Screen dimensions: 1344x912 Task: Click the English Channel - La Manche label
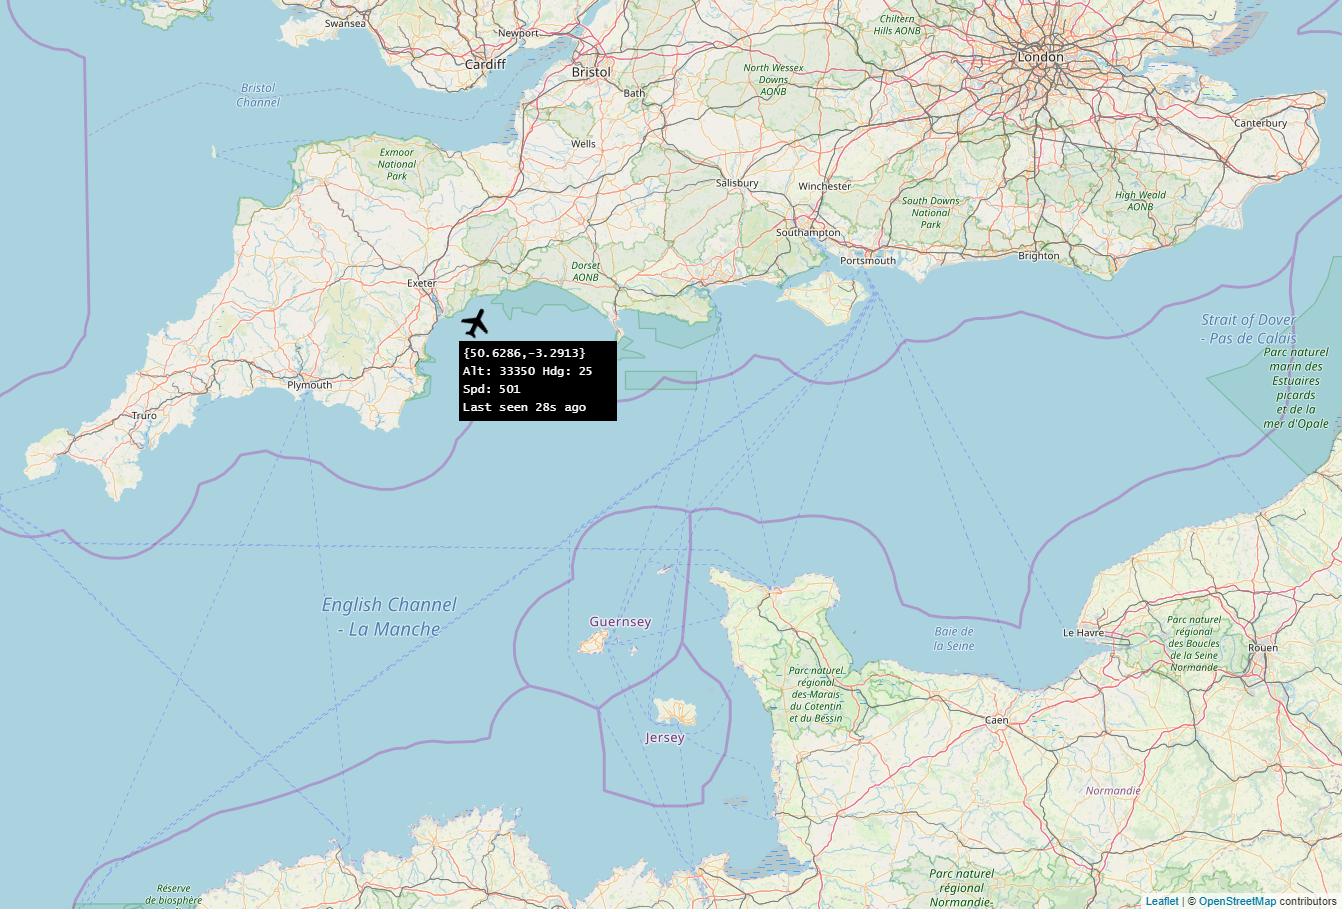(389, 616)
